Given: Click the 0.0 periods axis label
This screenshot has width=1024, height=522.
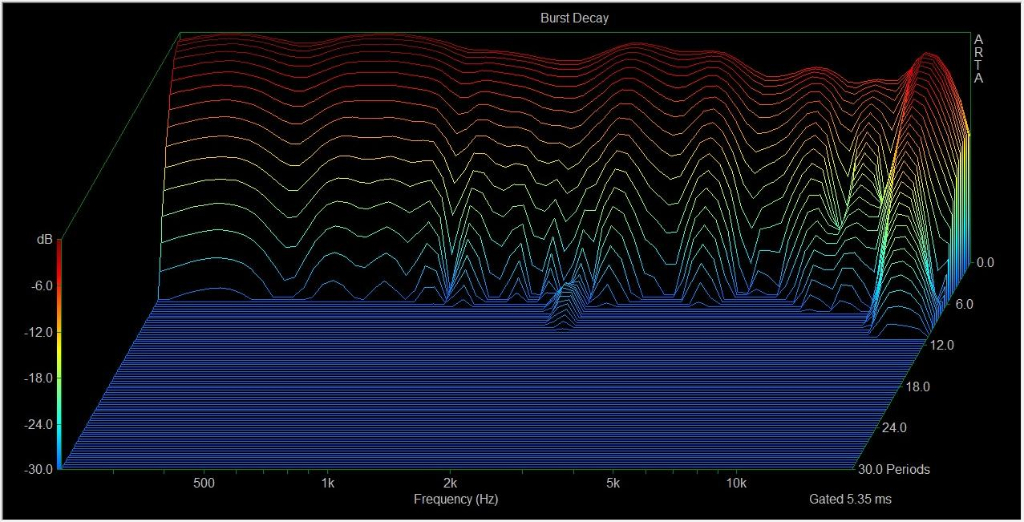Looking at the screenshot, I should tap(985, 263).
